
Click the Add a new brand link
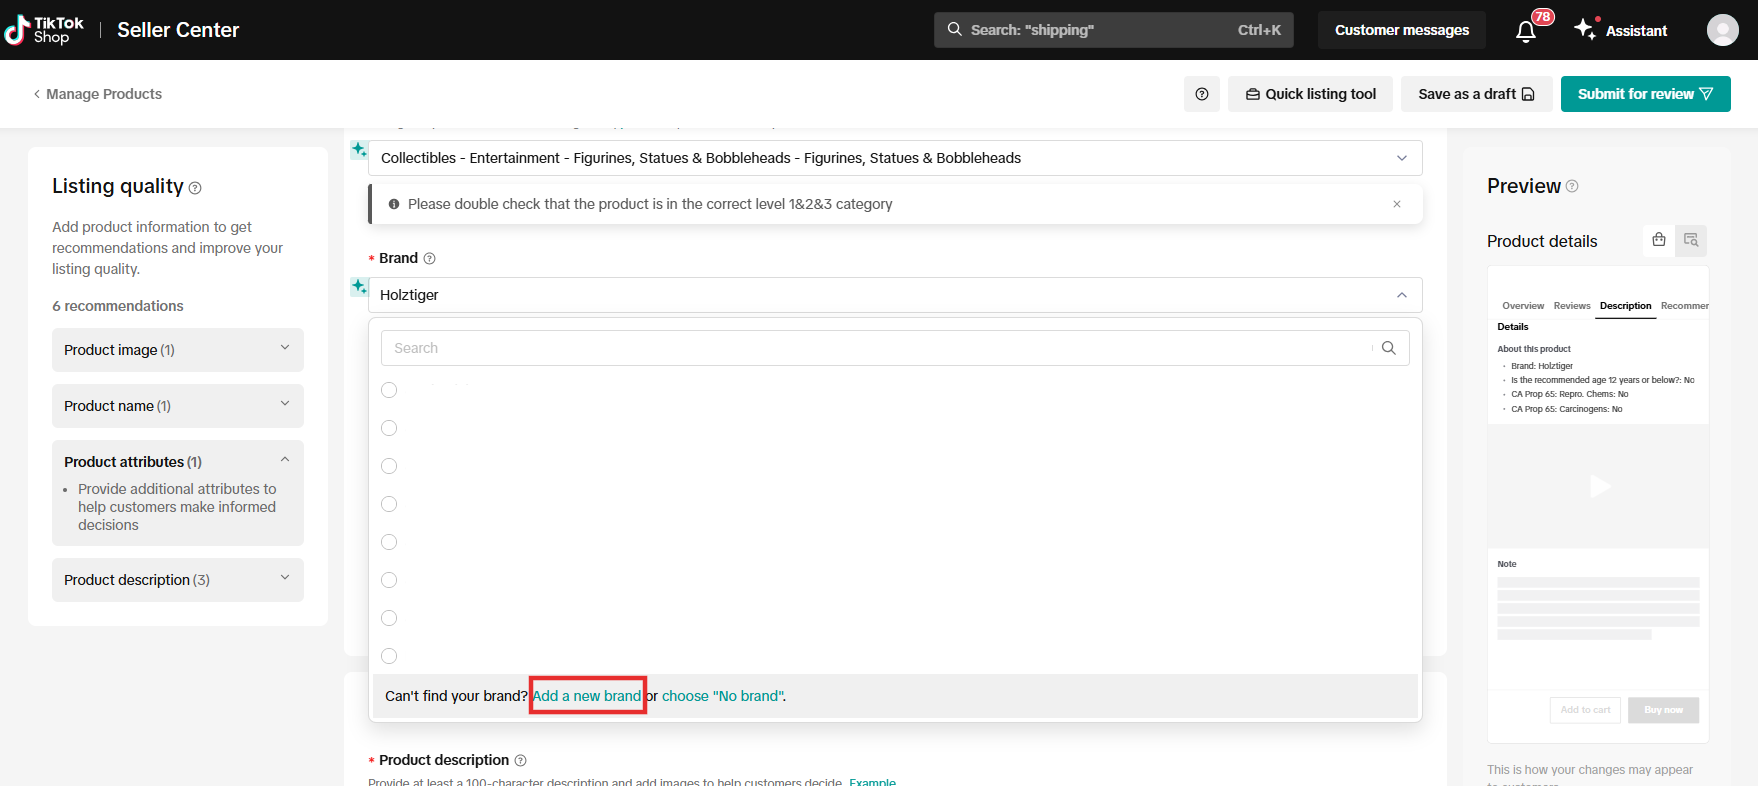(587, 696)
